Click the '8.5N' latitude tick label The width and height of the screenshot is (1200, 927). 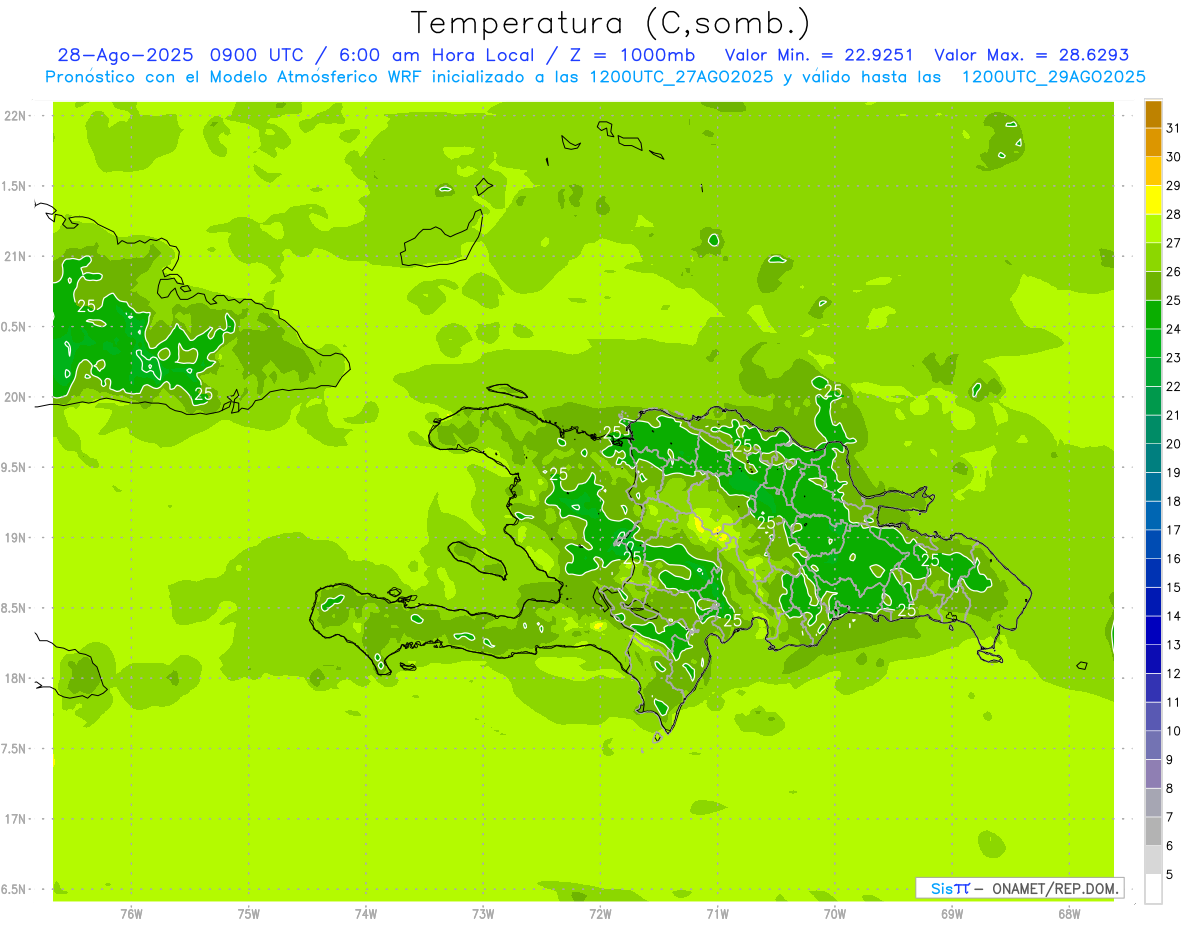(x=15, y=608)
